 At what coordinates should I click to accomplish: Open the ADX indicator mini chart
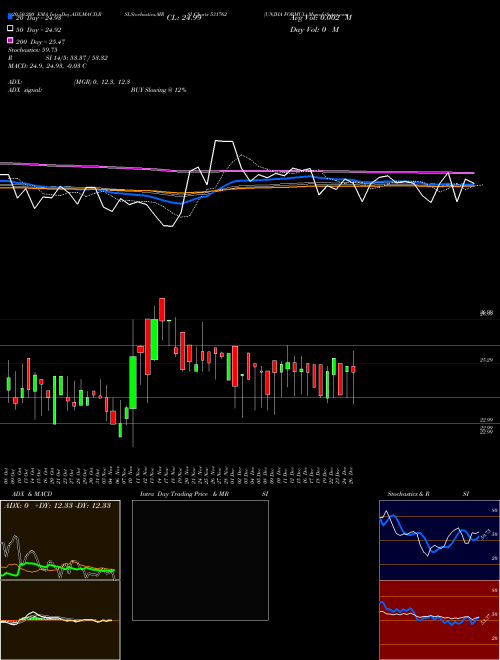click(60, 540)
